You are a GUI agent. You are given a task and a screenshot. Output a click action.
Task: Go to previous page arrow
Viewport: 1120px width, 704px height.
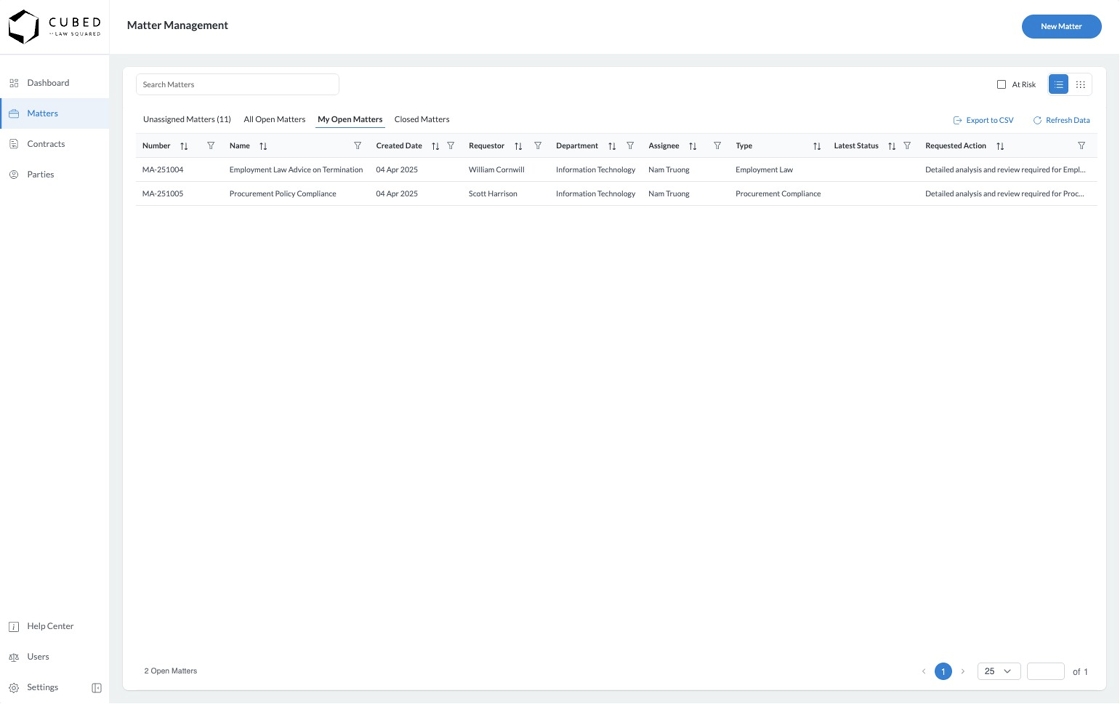924,671
